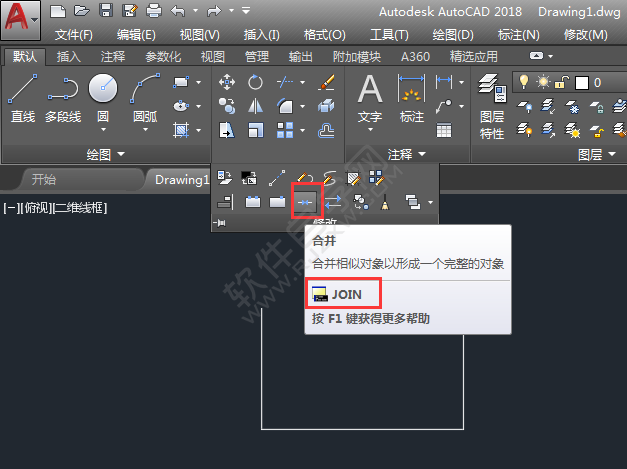This screenshot has width=627, height=469.
Task: Expand the Annotation (注释) panel dropdown
Action: click(x=407, y=154)
